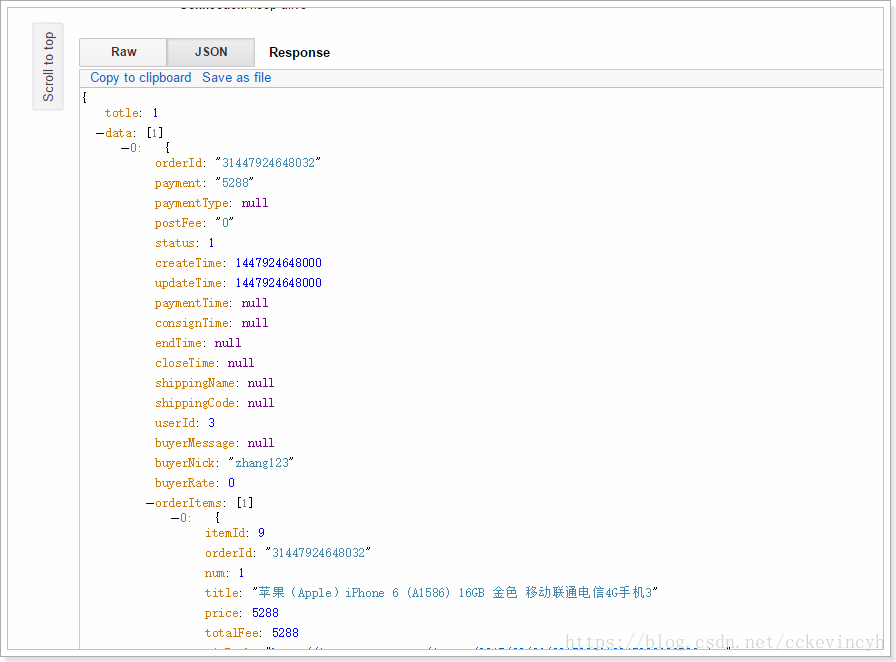Viewport: 896px width, 662px height.
Task: Collapse the first orderItems entry
Action: (x=175, y=518)
